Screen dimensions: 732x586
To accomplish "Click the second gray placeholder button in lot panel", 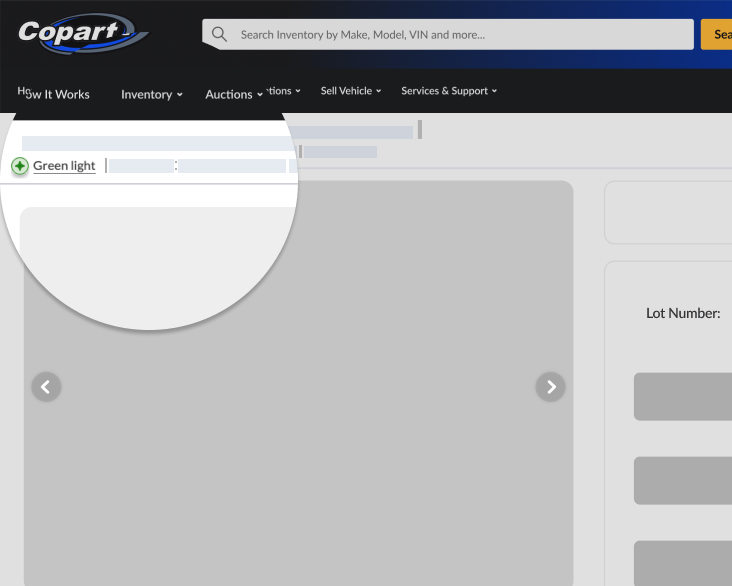I will (684, 480).
